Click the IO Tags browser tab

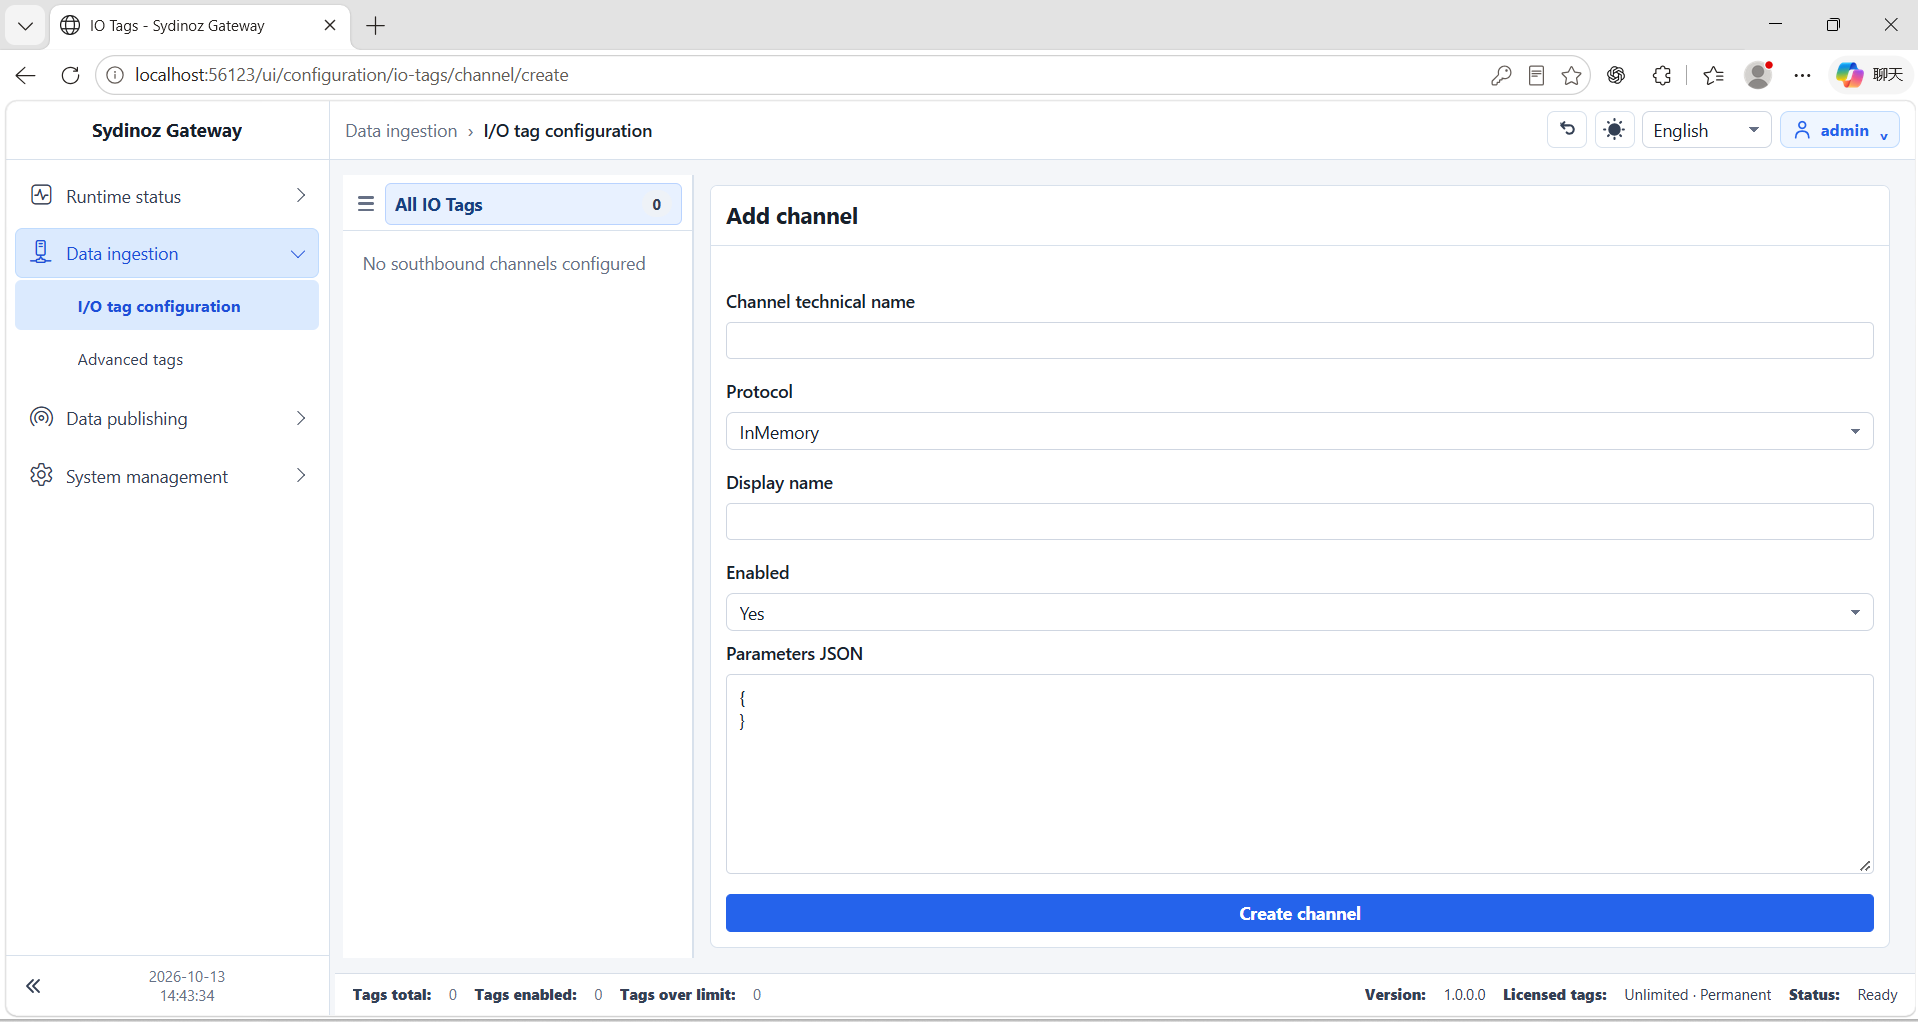tap(200, 26)
